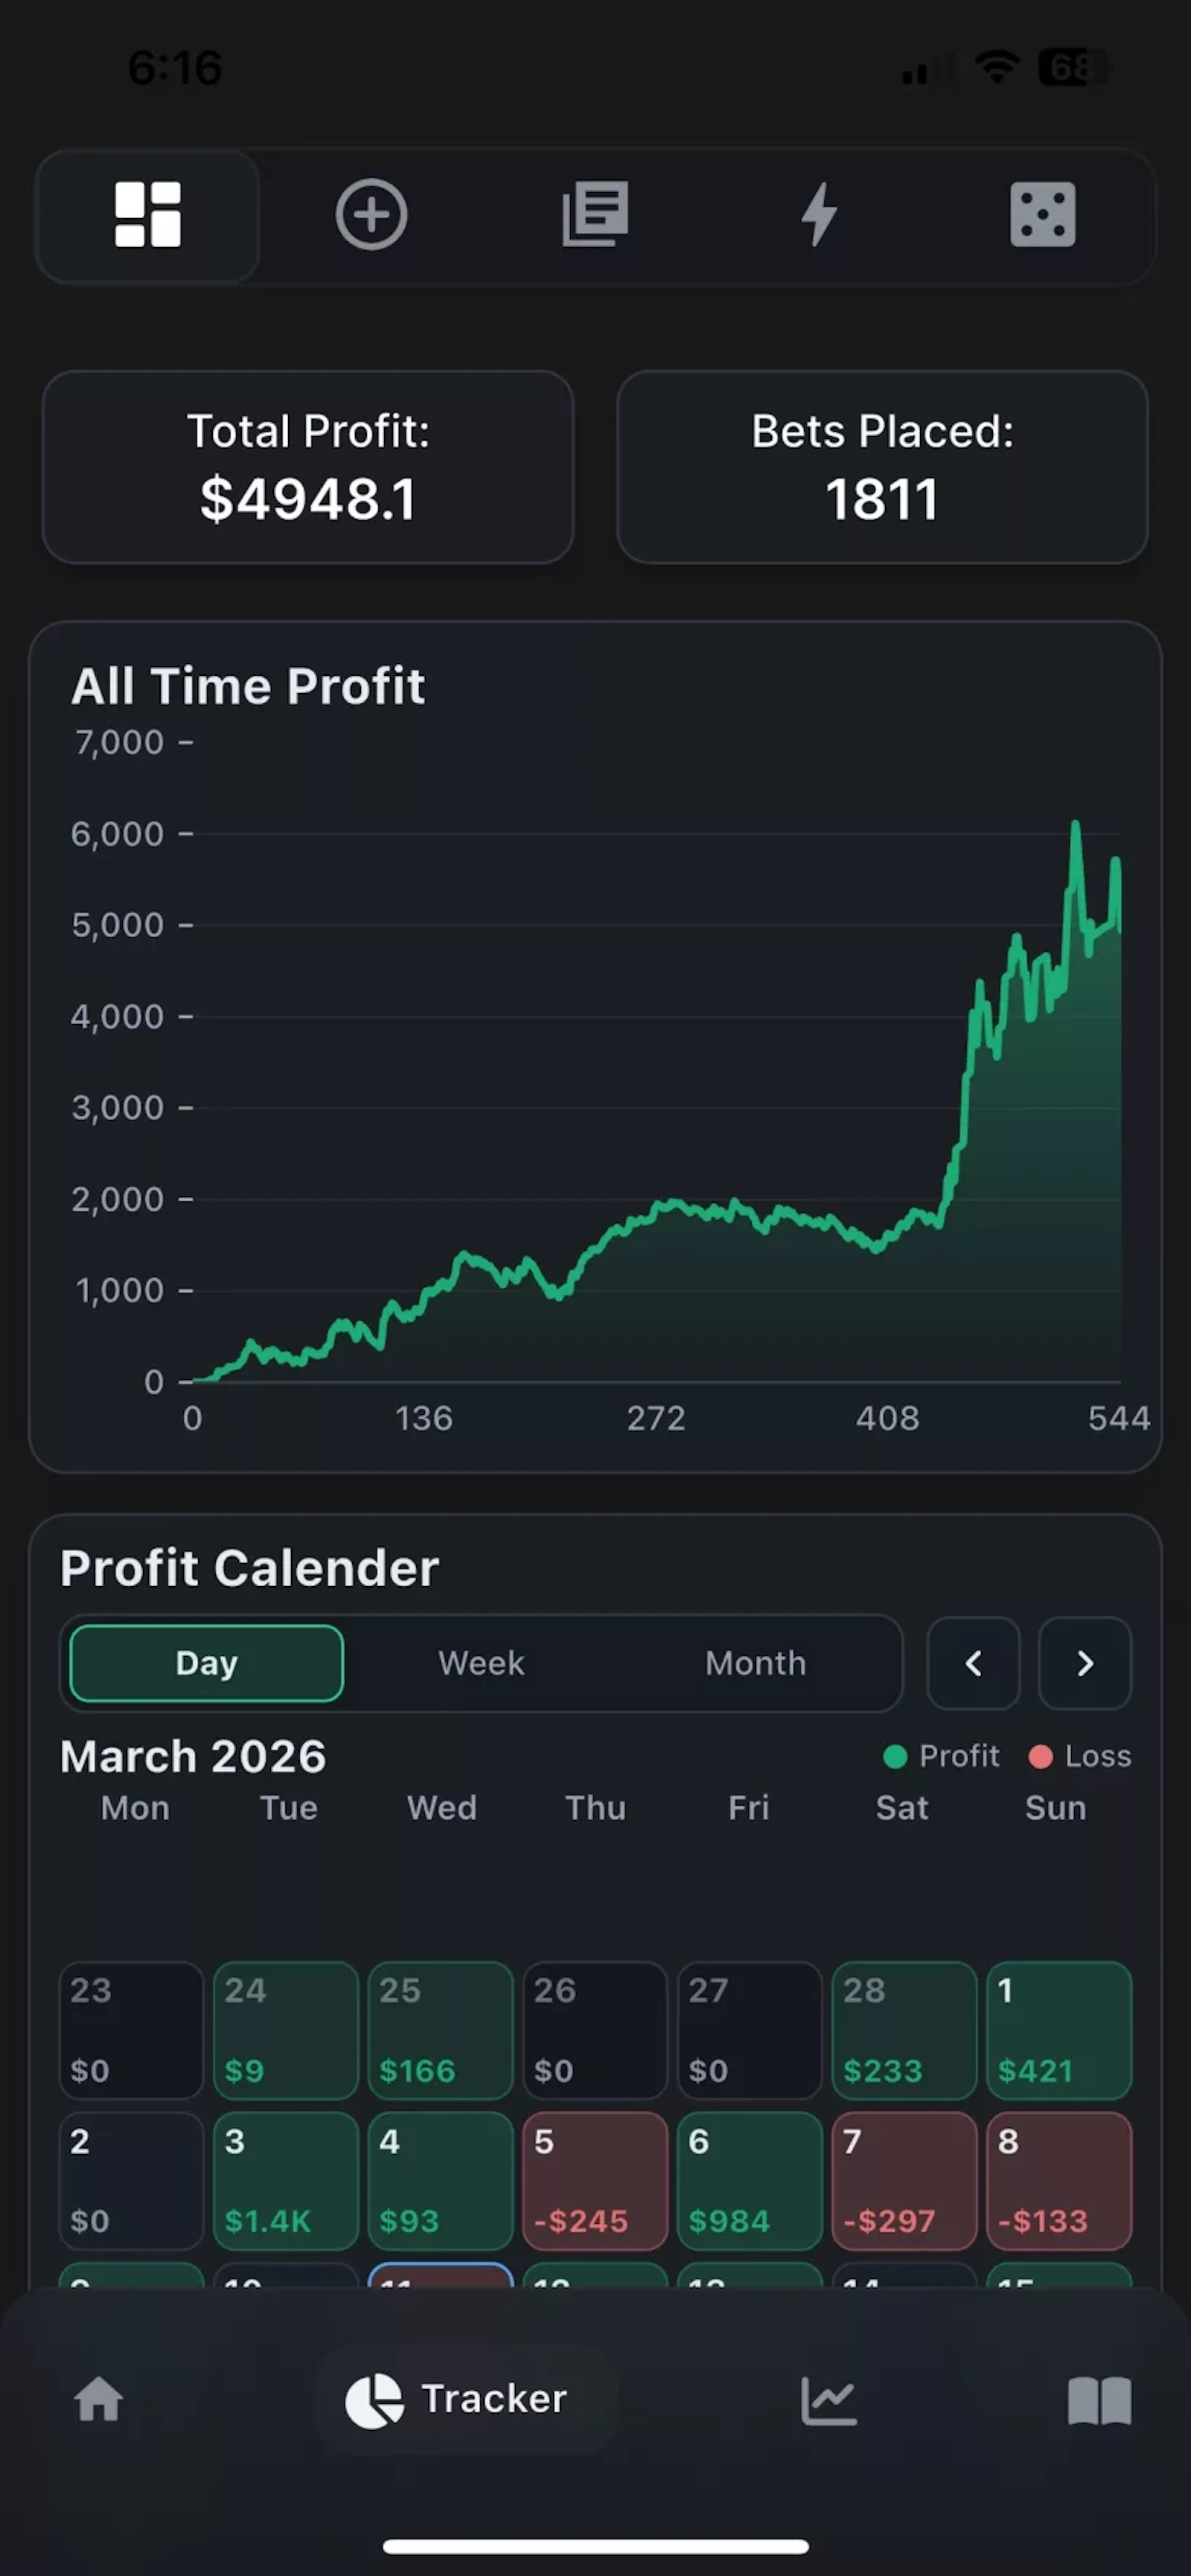Select the Day calendar view
1191x2576 pixels.
coord(207,1663)
